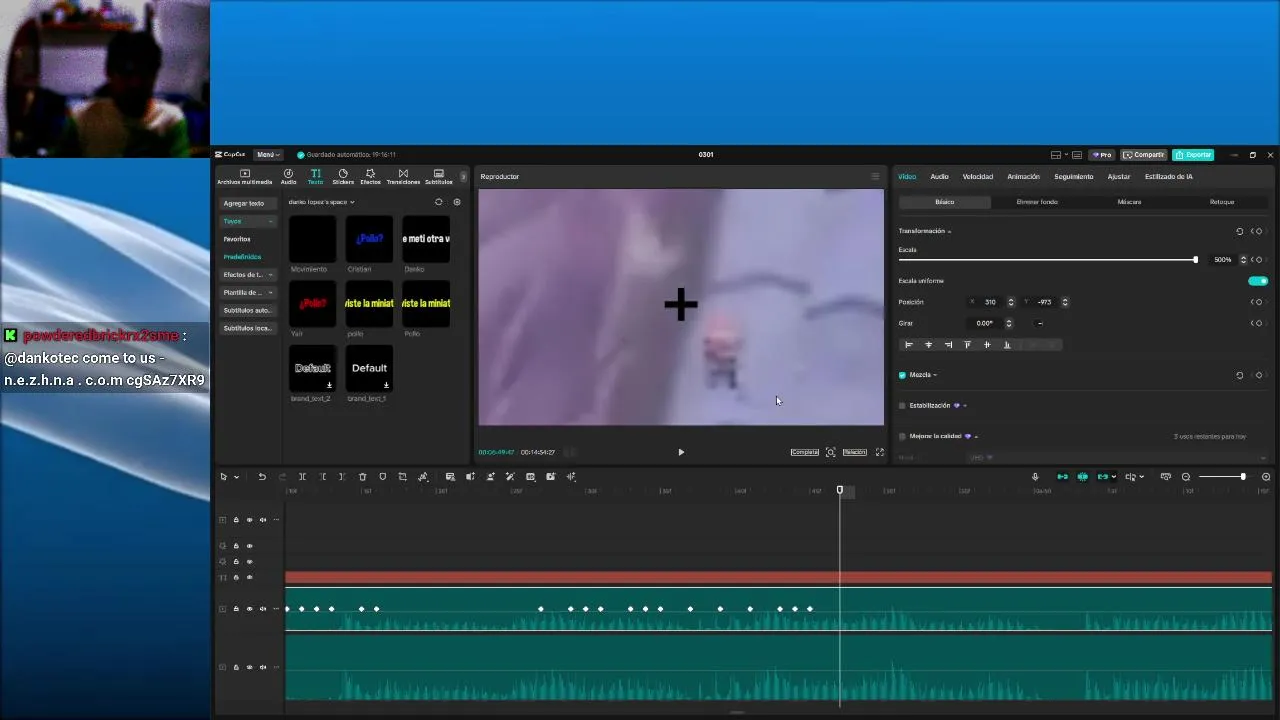The height and width of the screenshot is (720, 1280).
Task: Lock the top timeline track
Action: tap(236, 520)
